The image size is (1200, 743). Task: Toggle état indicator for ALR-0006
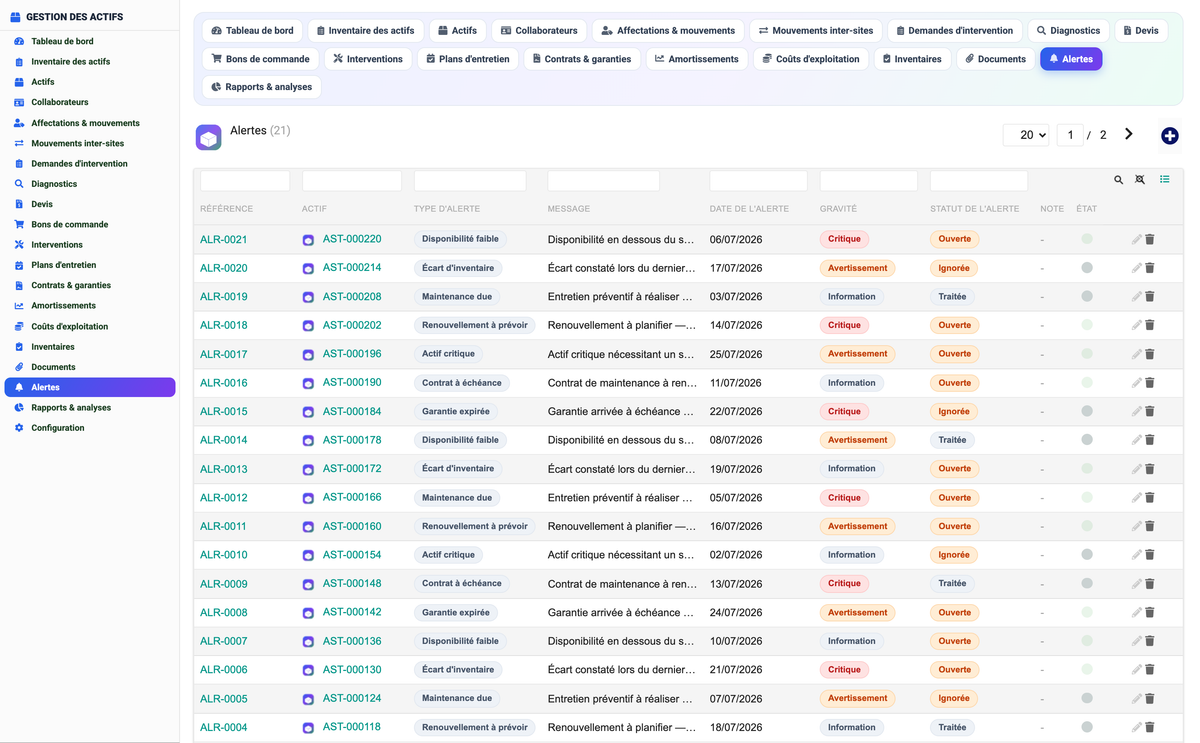click(x=1087, y=670)
